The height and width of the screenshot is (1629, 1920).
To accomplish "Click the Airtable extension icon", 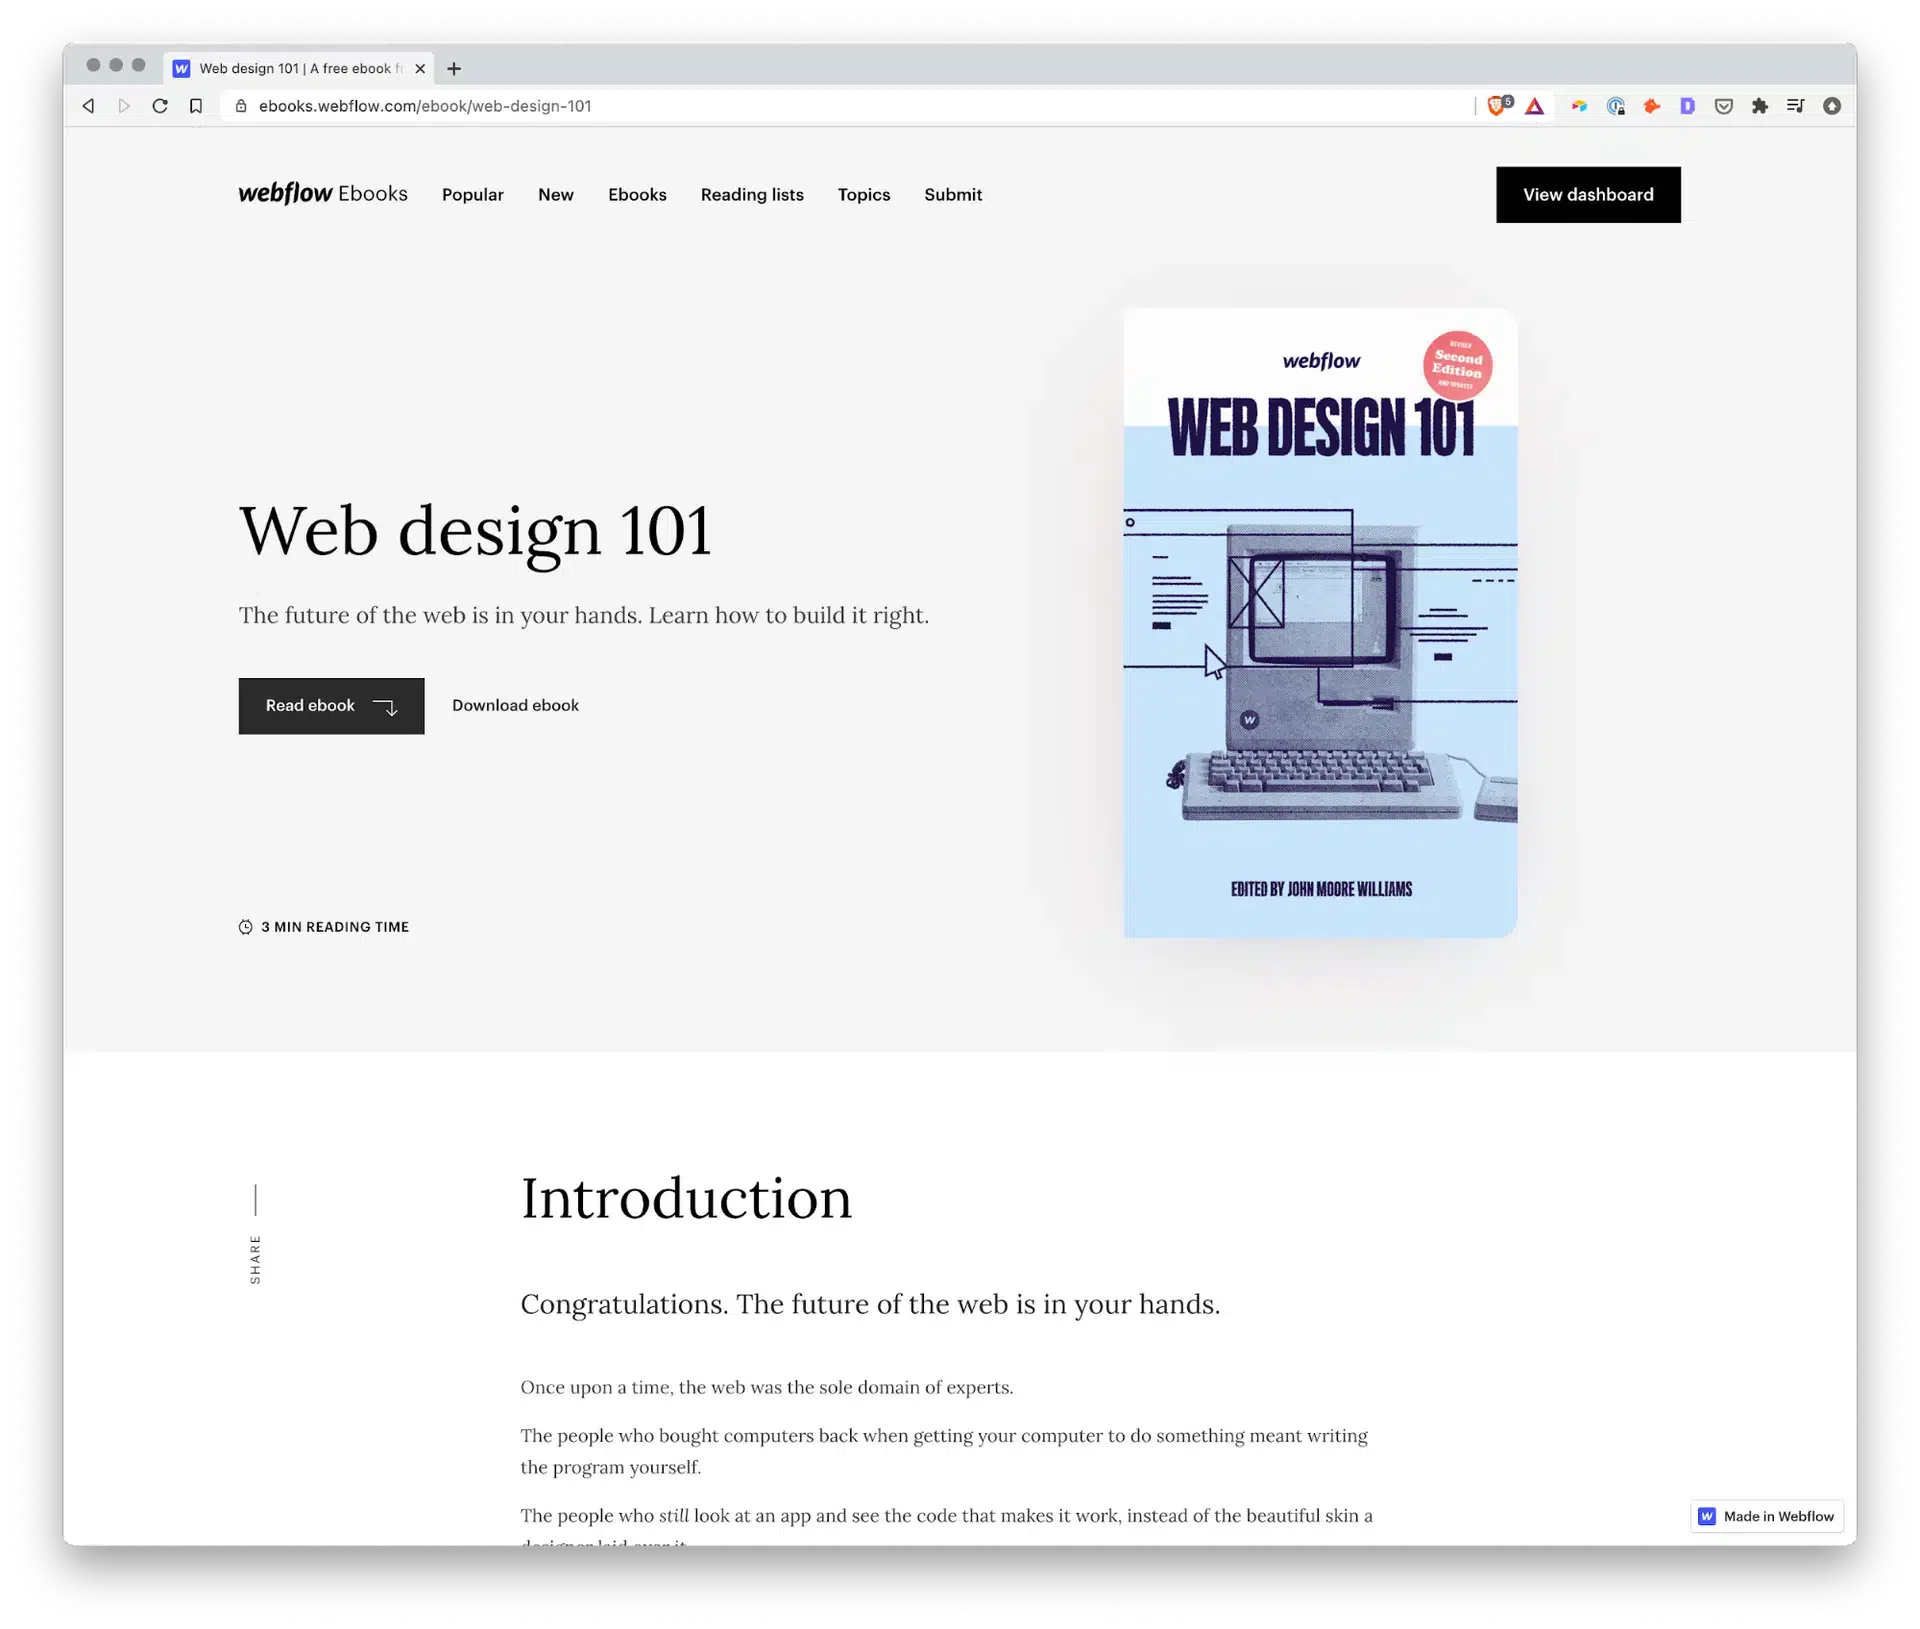I will pos(1579,106).
